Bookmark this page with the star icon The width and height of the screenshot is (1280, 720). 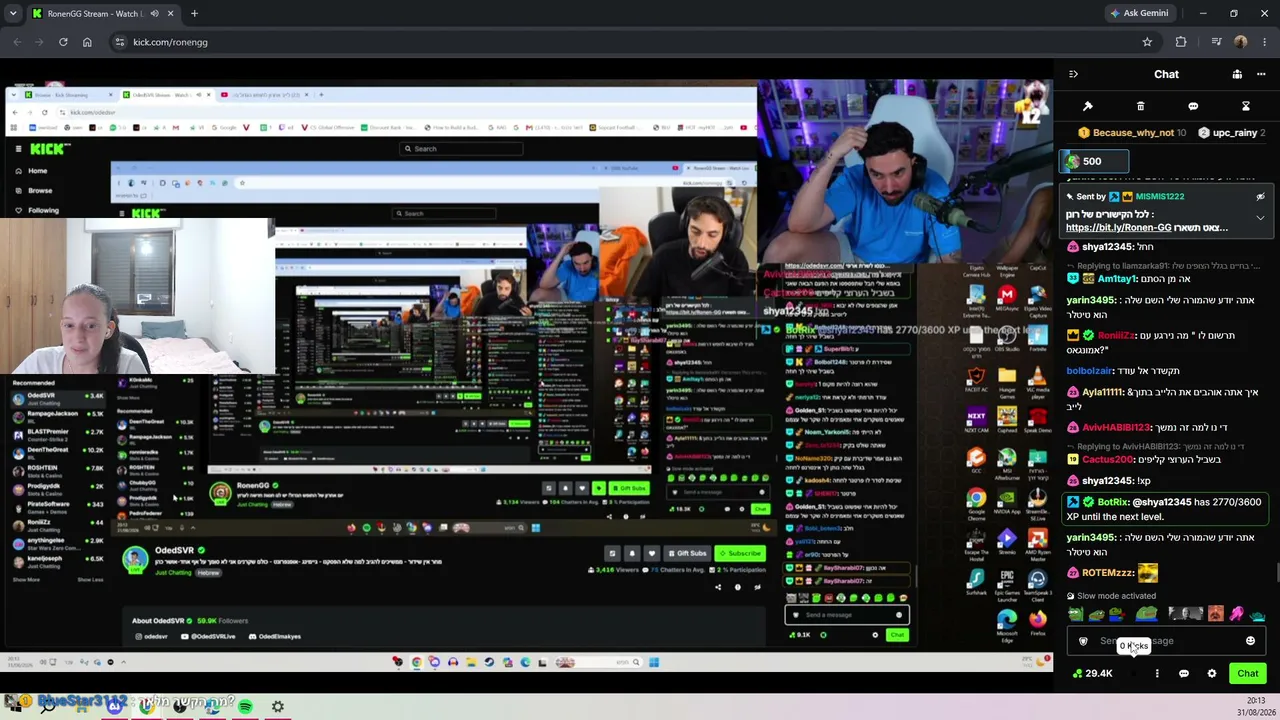tap(1147, 42)
